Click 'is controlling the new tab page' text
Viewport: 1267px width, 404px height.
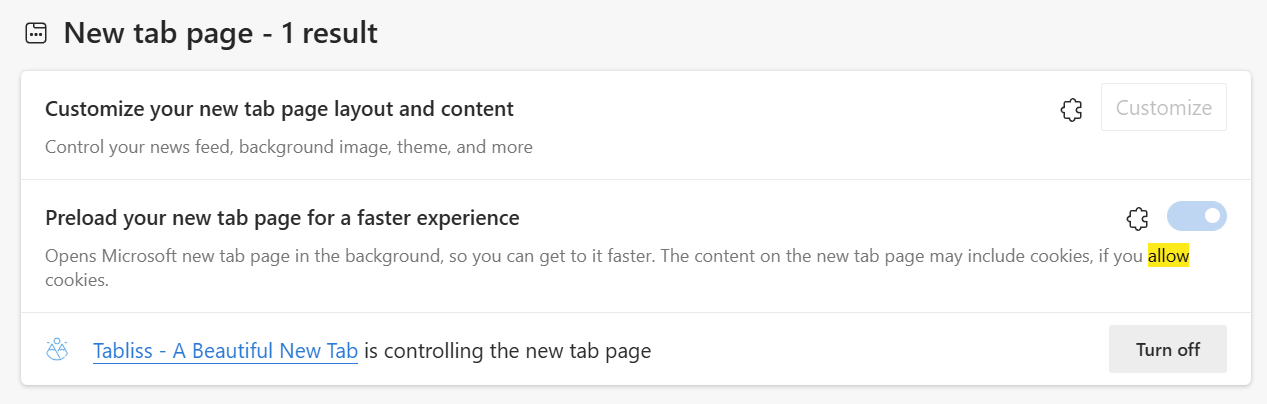[507, 351]
